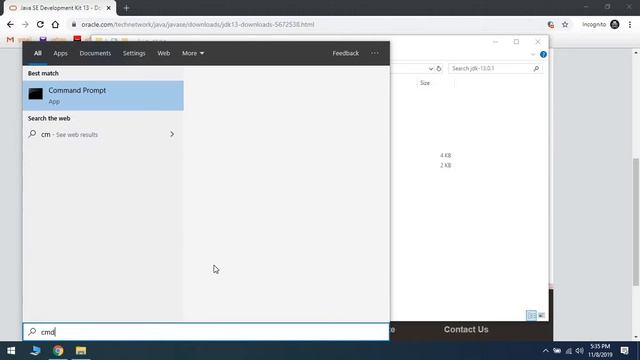This screenshot has width=640, height=360.
Task: Go forward in Chrome browser
Action: point(25,24)
